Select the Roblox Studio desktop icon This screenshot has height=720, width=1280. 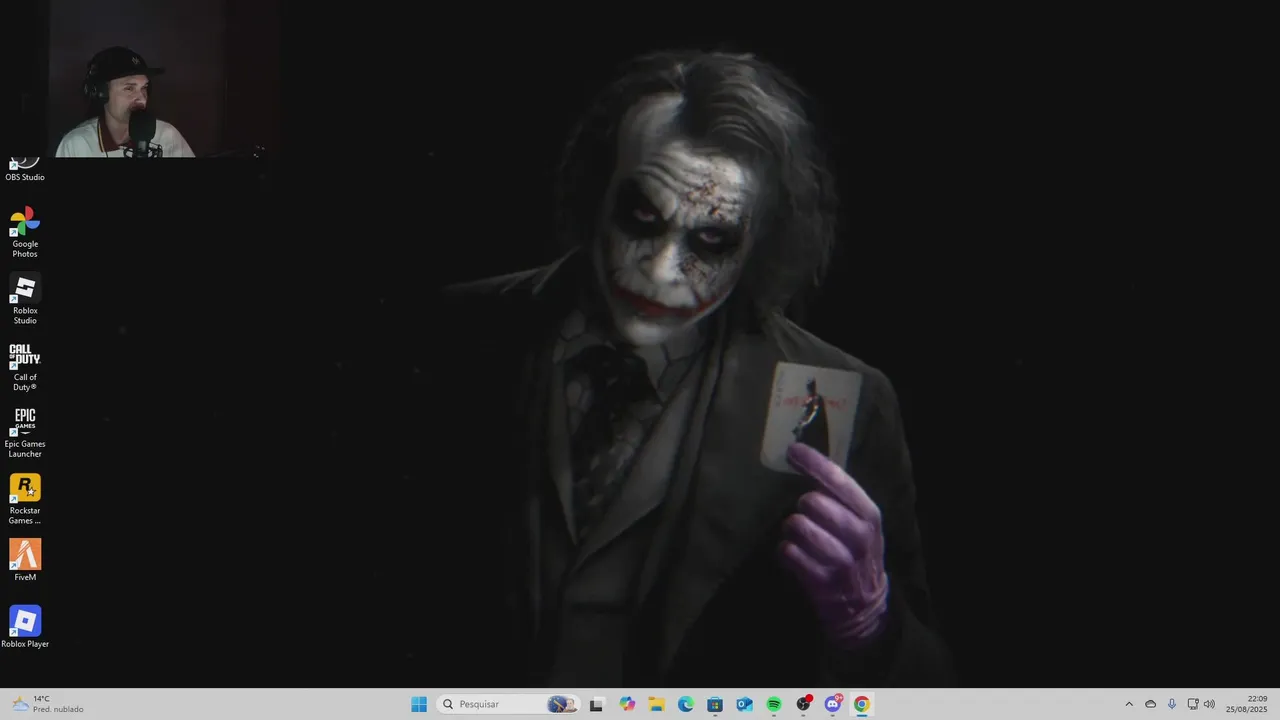coord(25,300)
